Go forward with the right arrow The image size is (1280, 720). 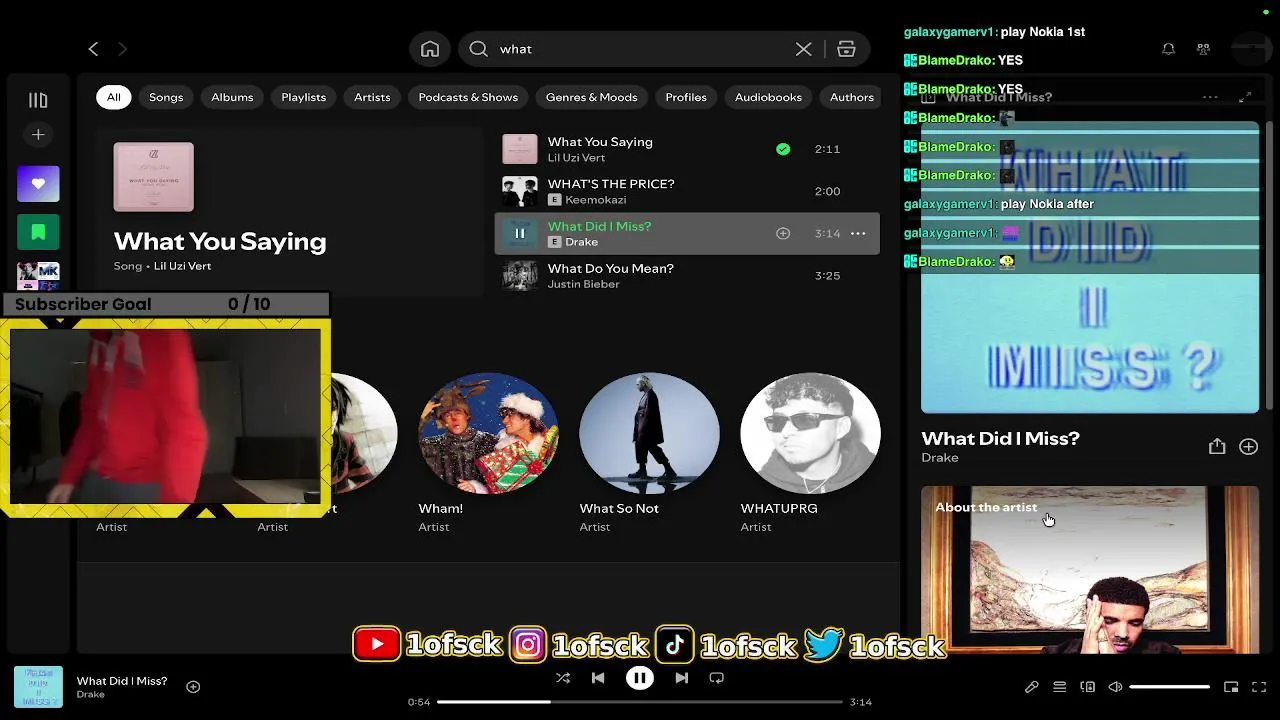[x=122, y=49]
